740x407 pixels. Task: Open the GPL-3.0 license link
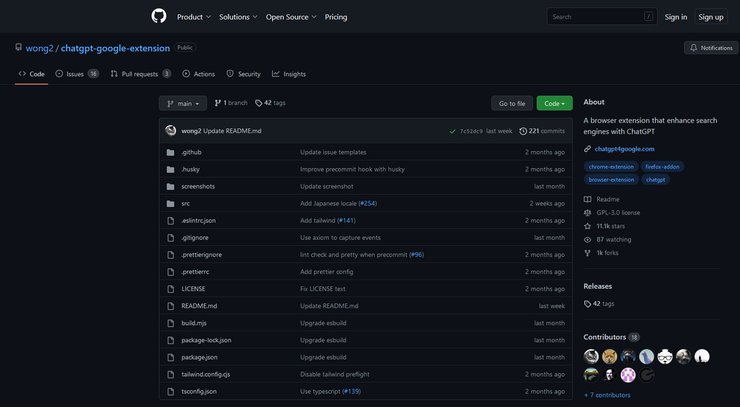click(617, 212)
